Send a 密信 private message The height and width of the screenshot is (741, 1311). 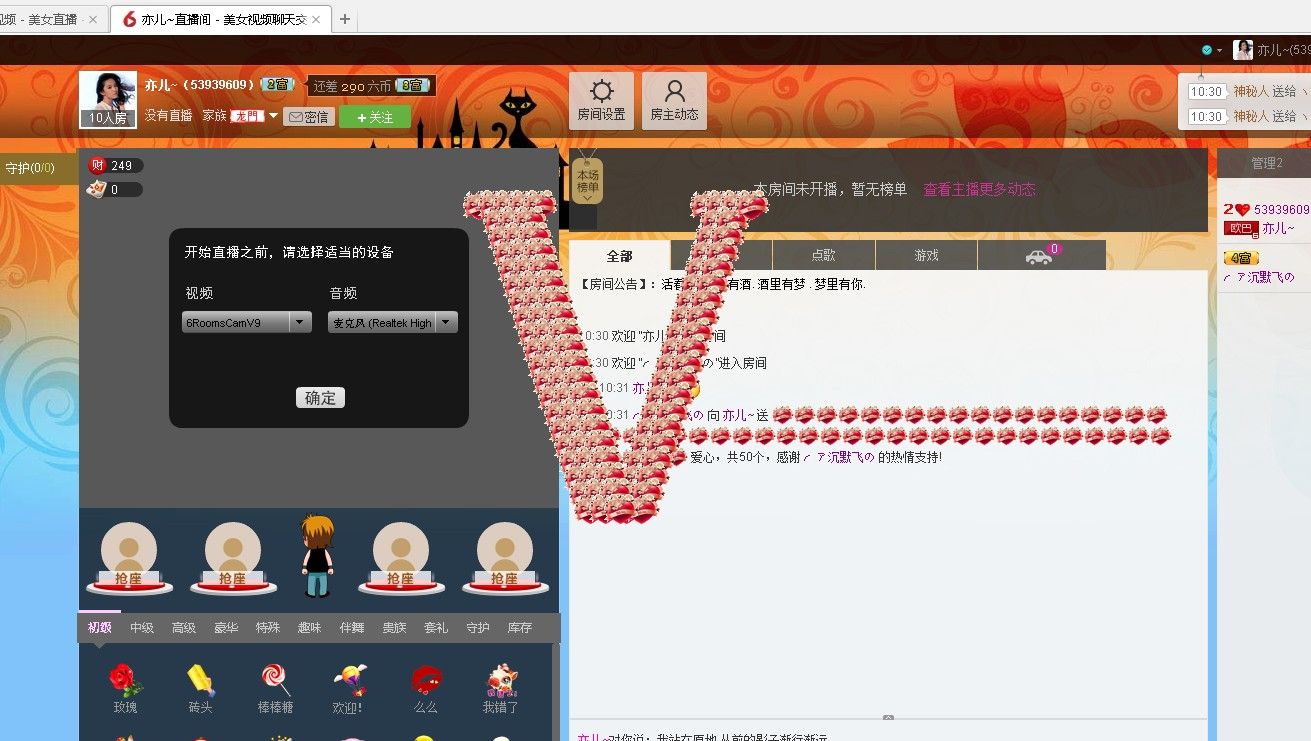coord(309,117)
